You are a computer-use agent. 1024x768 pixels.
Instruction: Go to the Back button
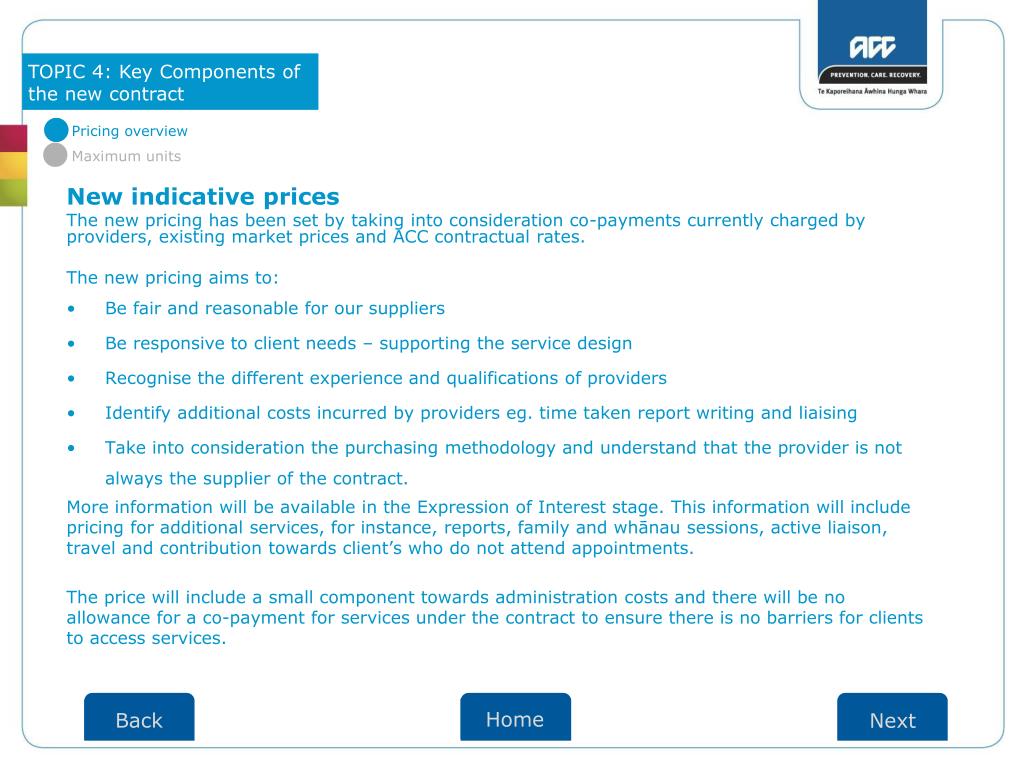click(x=139, y=717)
